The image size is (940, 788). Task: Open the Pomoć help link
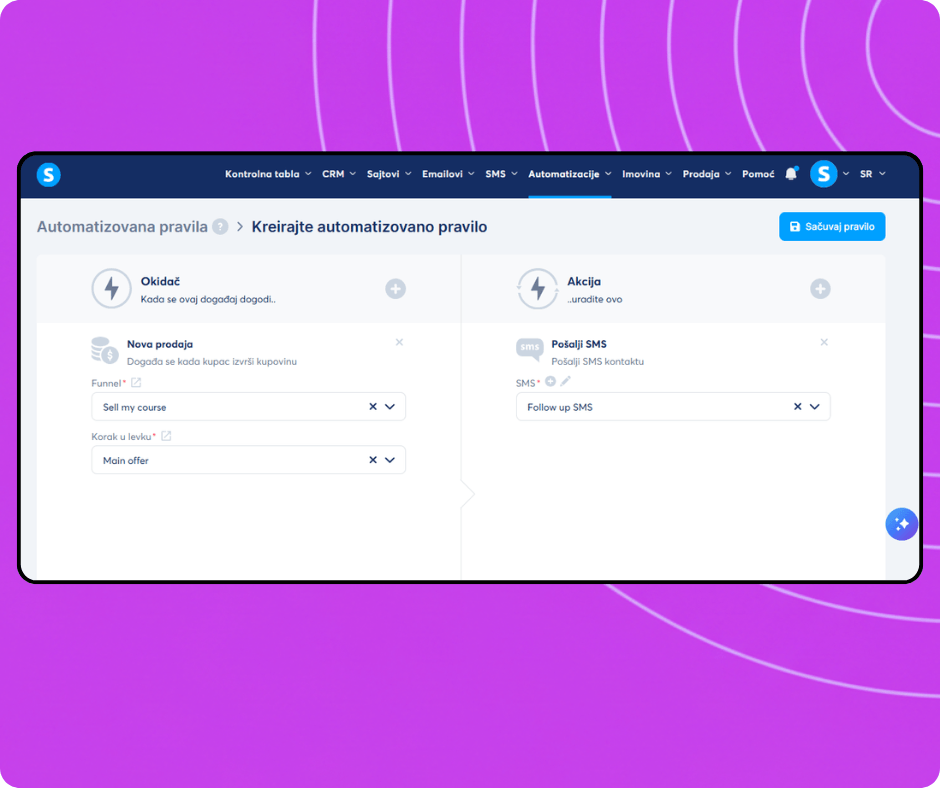[758, 174]
